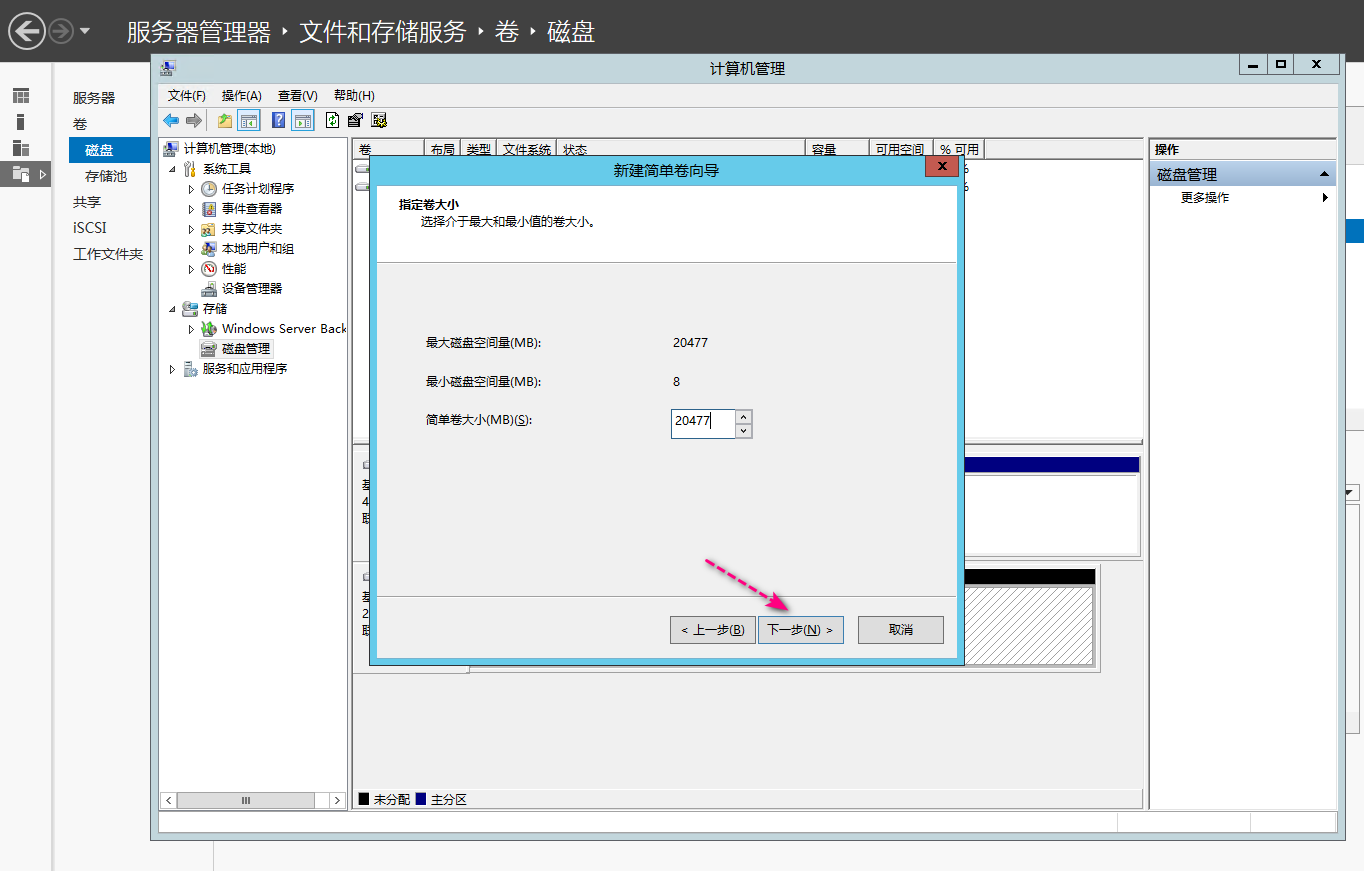Open the Dashboard grid icon in Server Manager

point(21,96)
